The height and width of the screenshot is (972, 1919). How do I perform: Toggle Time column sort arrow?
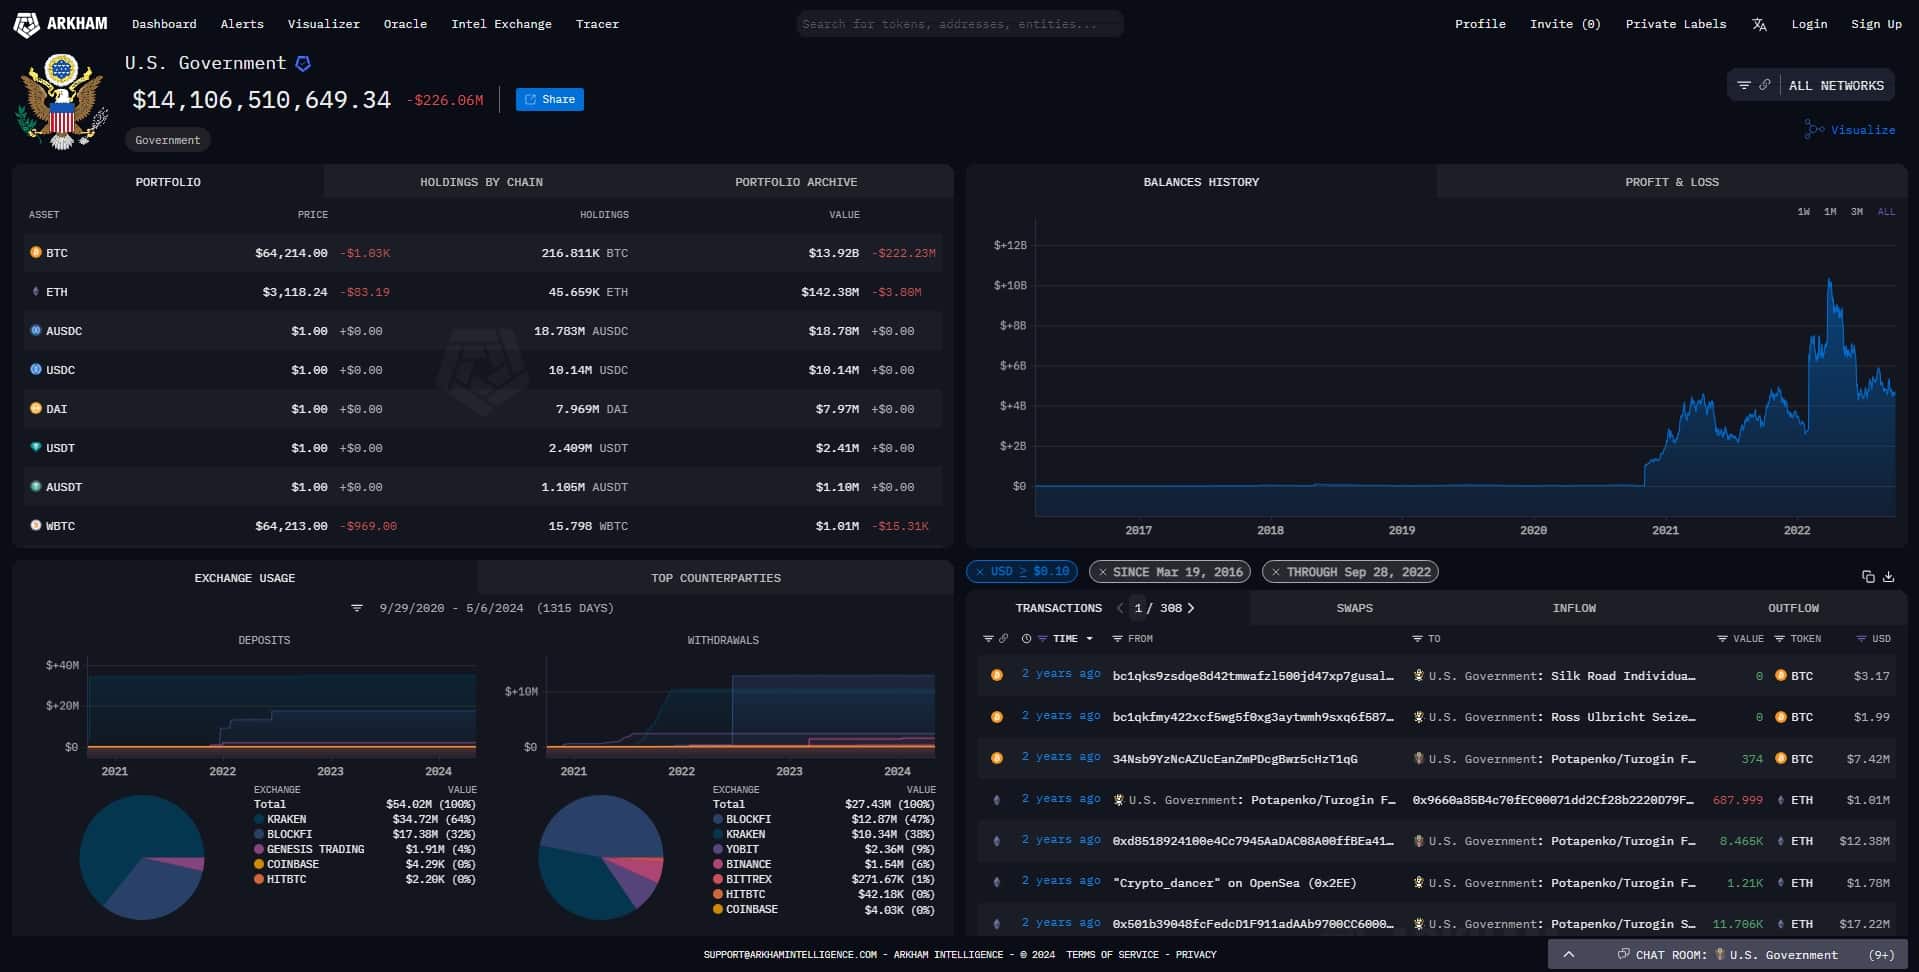click(x=1089, y=639)
